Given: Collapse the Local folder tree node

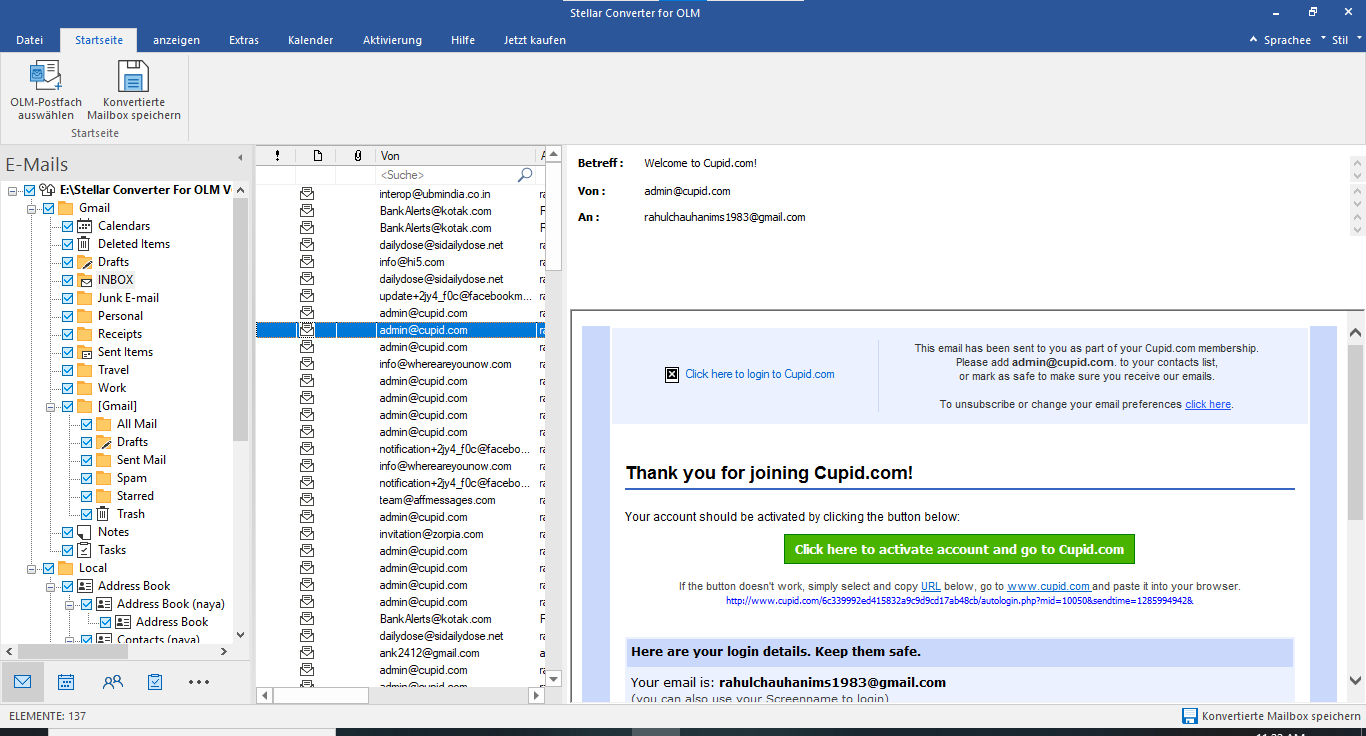Looking at the screenshot, I should 32,568.
